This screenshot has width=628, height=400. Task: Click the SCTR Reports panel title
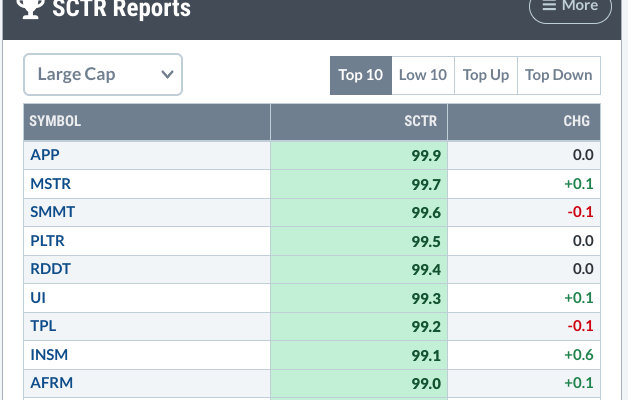point(121,8)
